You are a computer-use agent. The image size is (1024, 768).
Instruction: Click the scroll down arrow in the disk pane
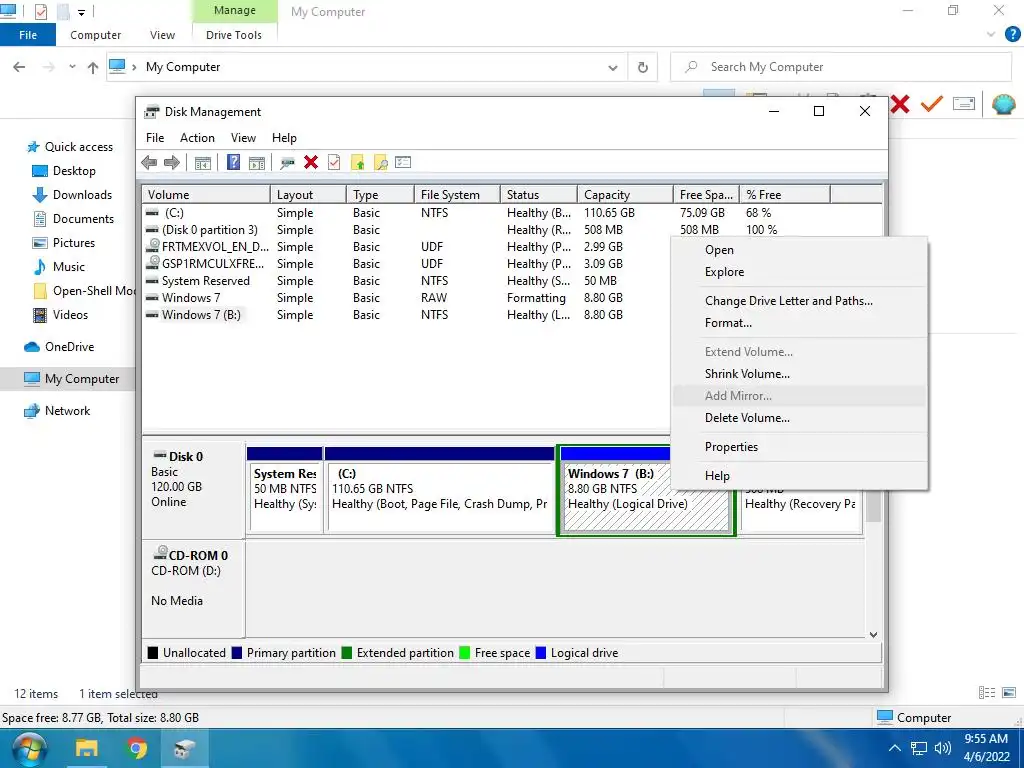point(873,634)
